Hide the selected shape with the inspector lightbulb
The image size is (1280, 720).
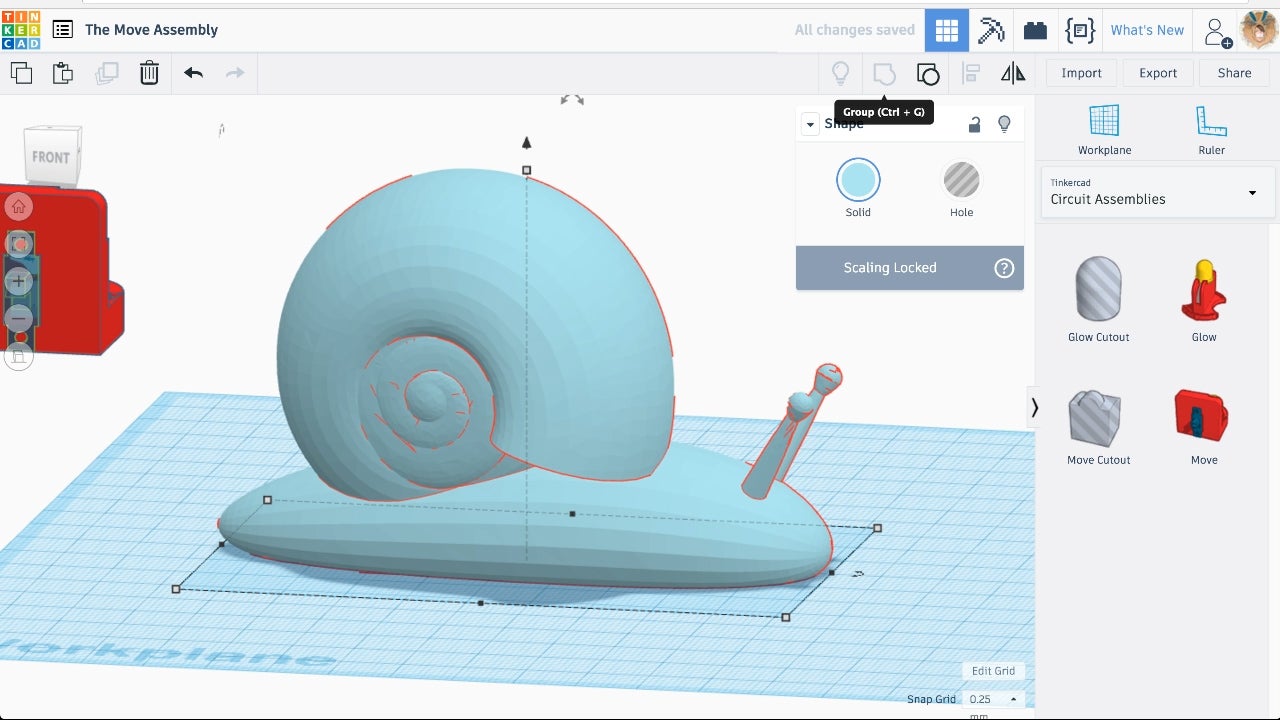coord(1004,124)
